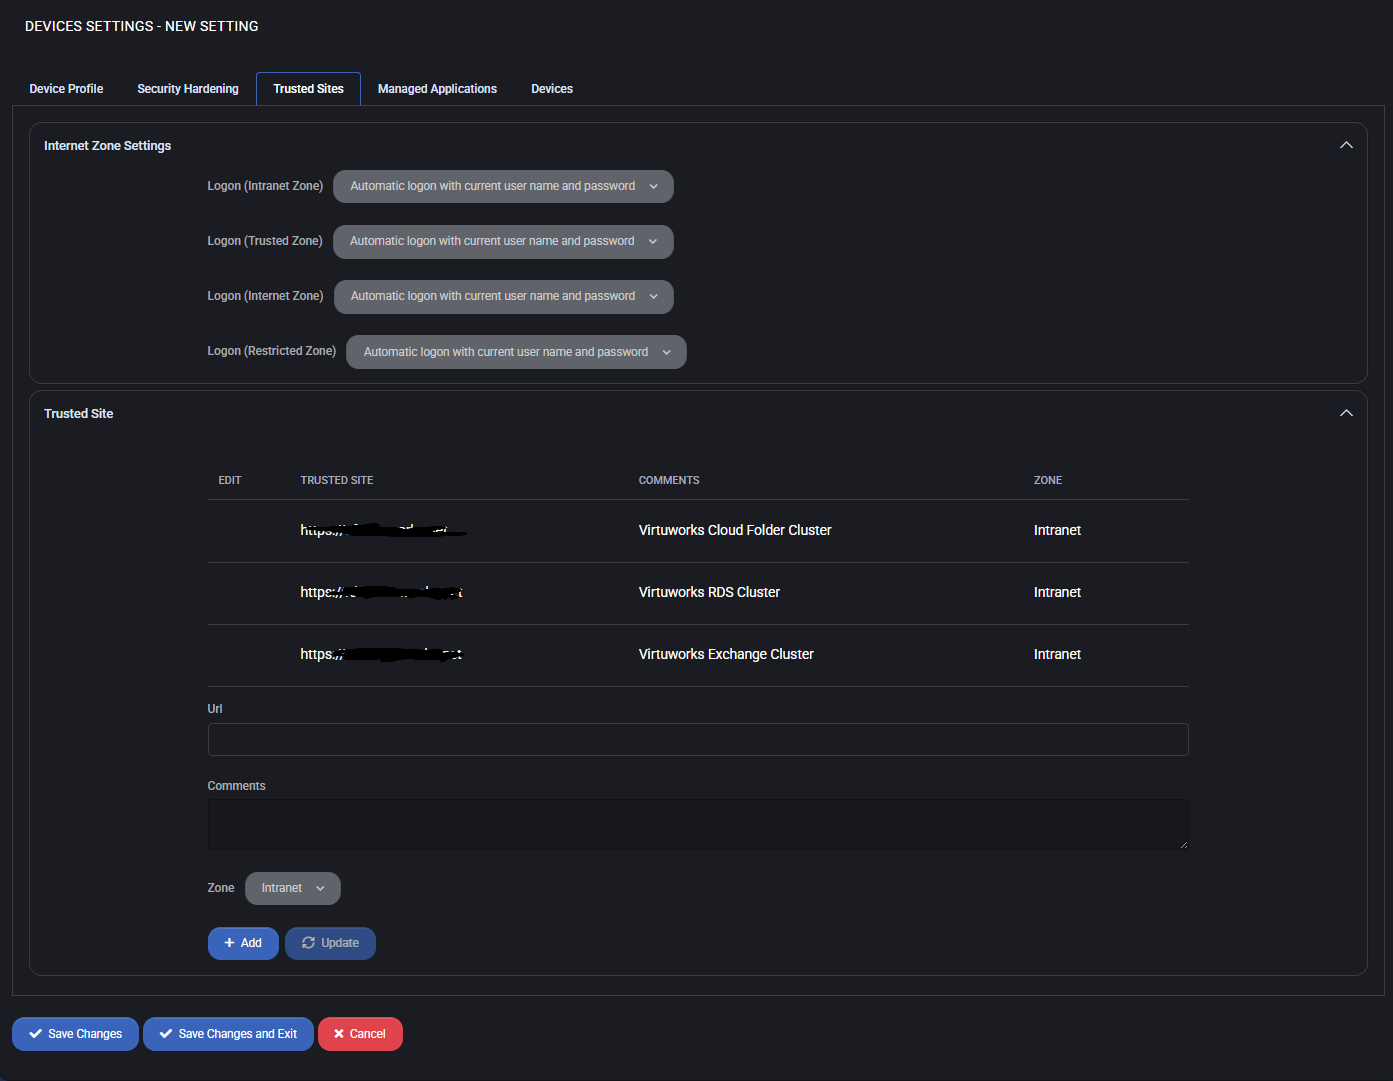This screenshot has width=1393, height=1081.
Task: Click the redacted URL in Exchange Cluster row
Action: coord(381,654)
